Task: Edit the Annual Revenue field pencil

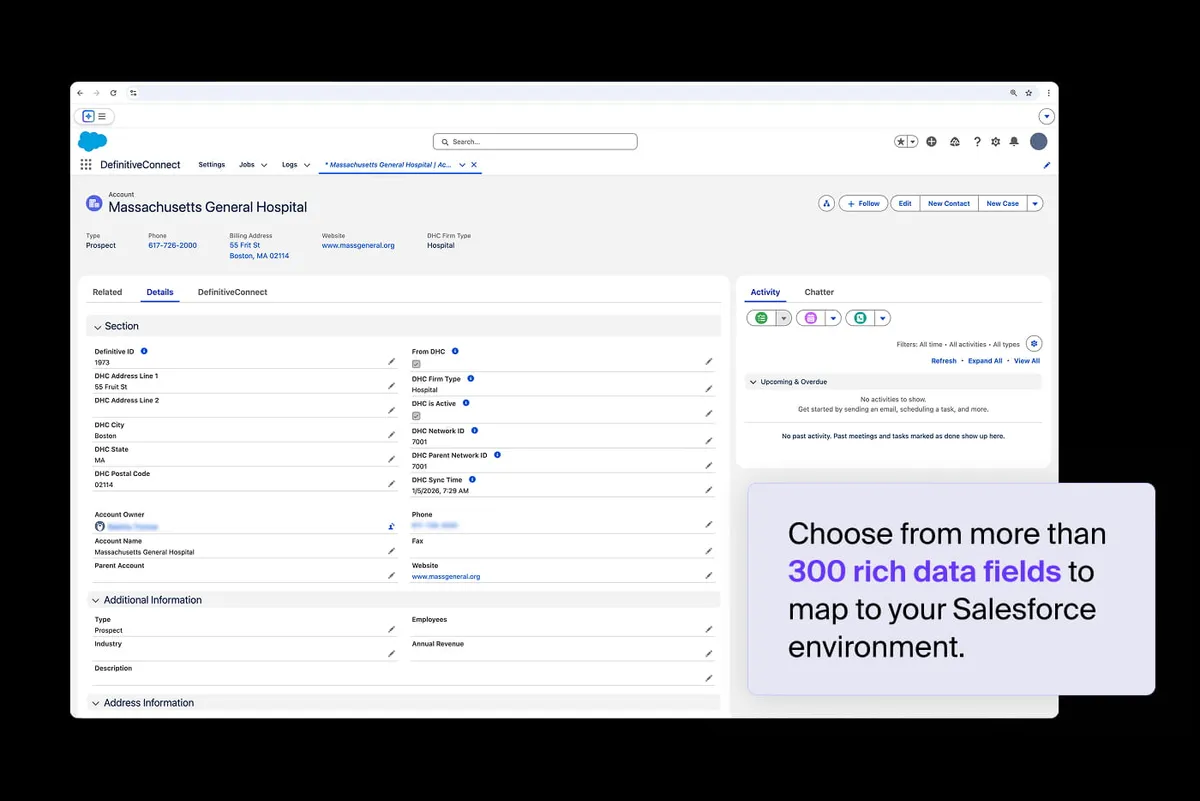Action: (708, 654)
